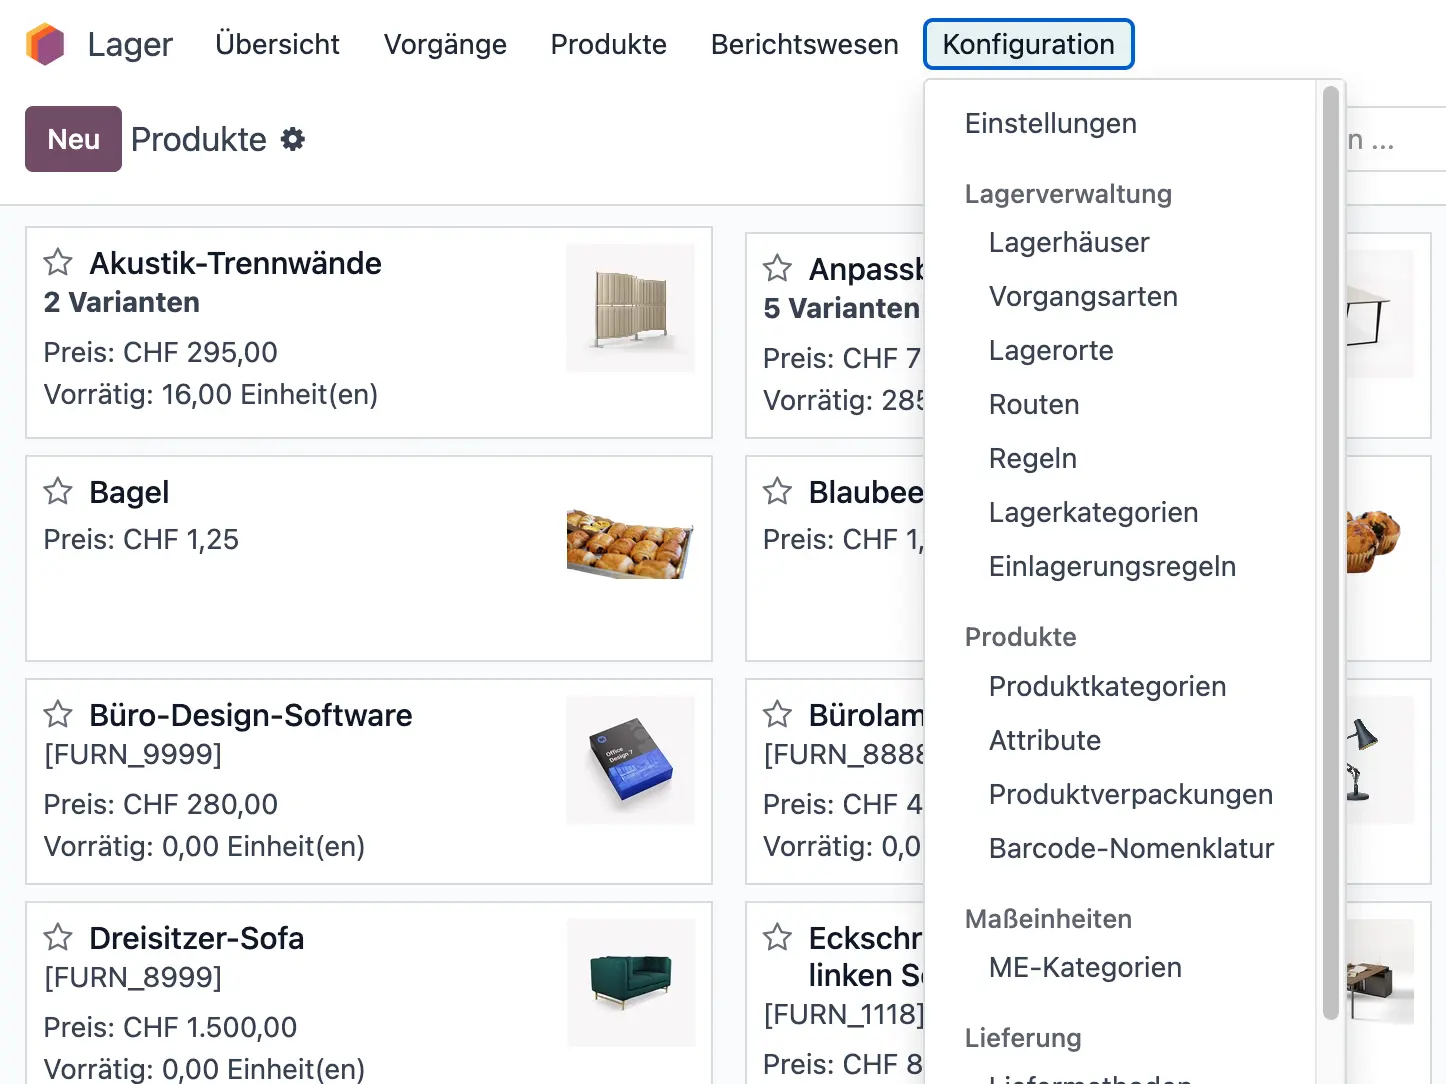The width and height of the screenshot is (1446, 1084).
Task: Click the Büro-Design-Software box image
Action: 631,760
